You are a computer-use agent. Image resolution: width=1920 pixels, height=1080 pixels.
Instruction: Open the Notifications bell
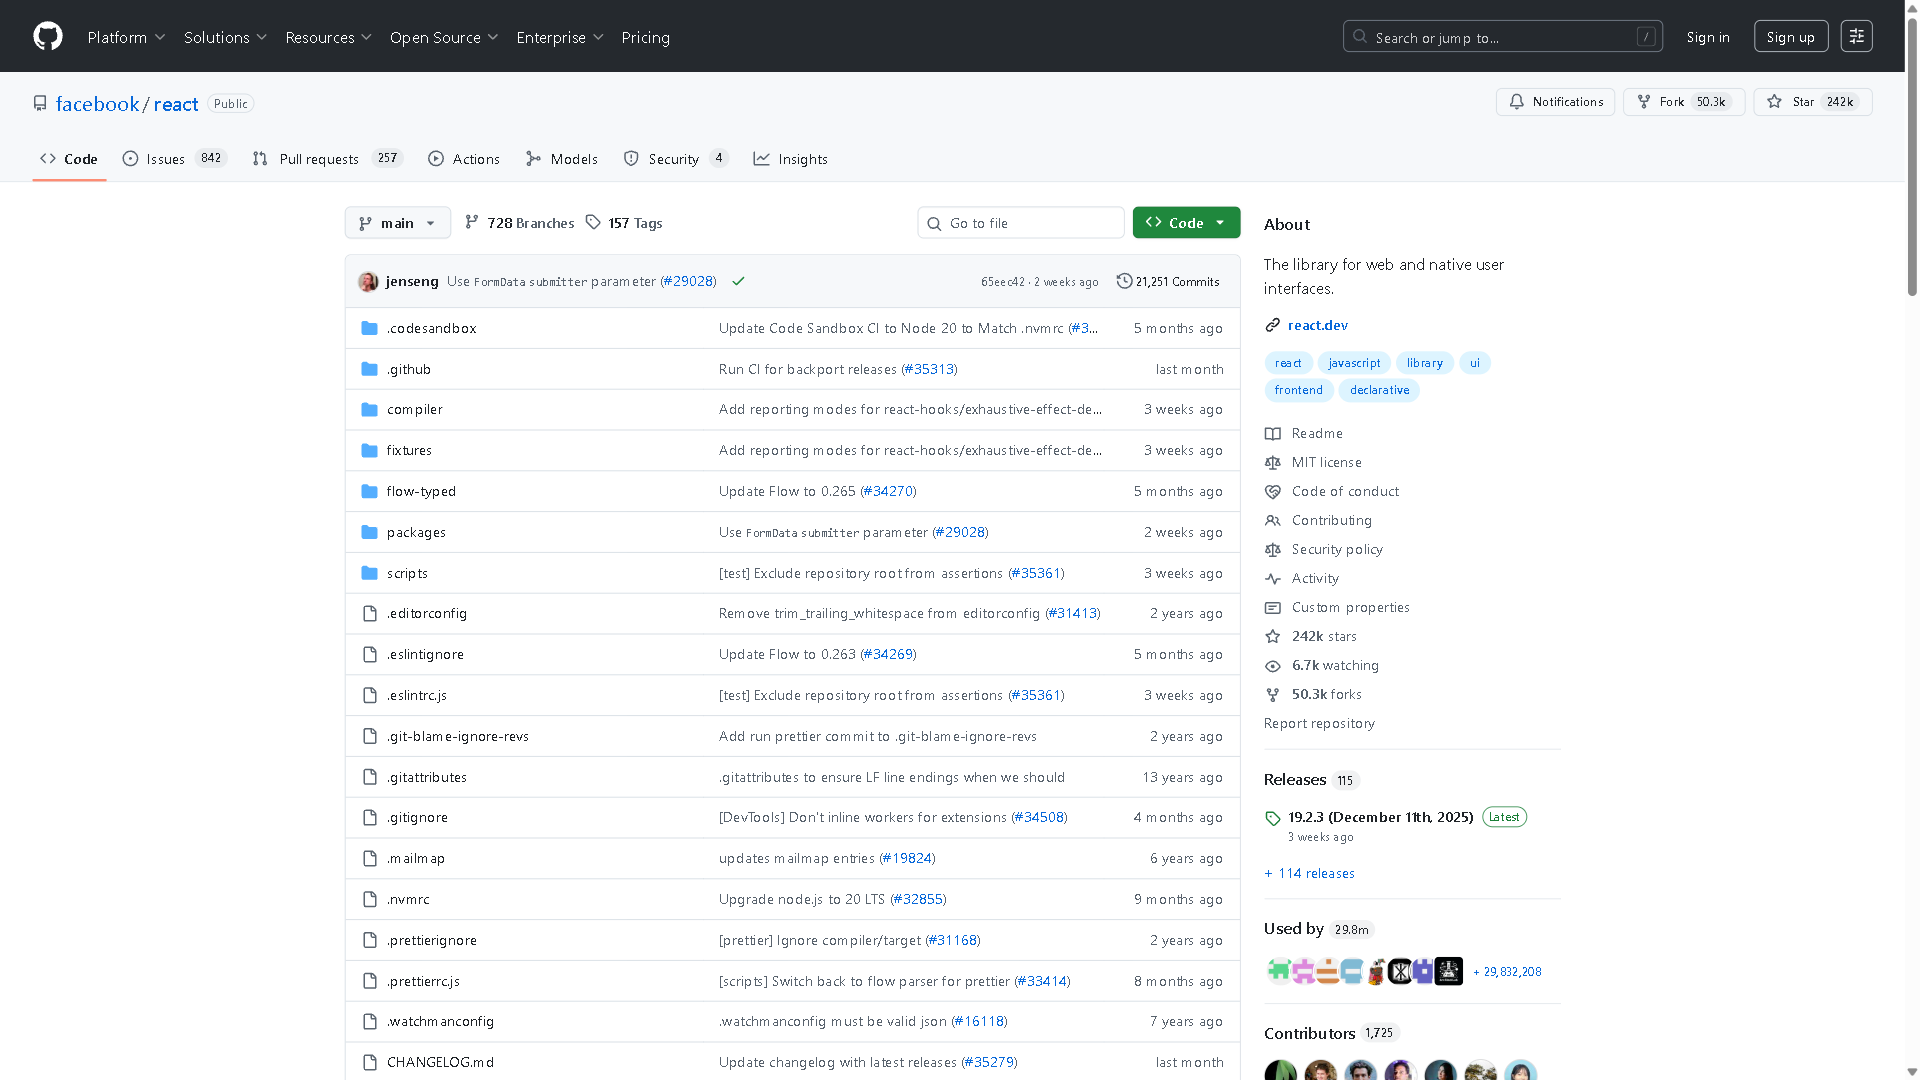[1516, 101]
